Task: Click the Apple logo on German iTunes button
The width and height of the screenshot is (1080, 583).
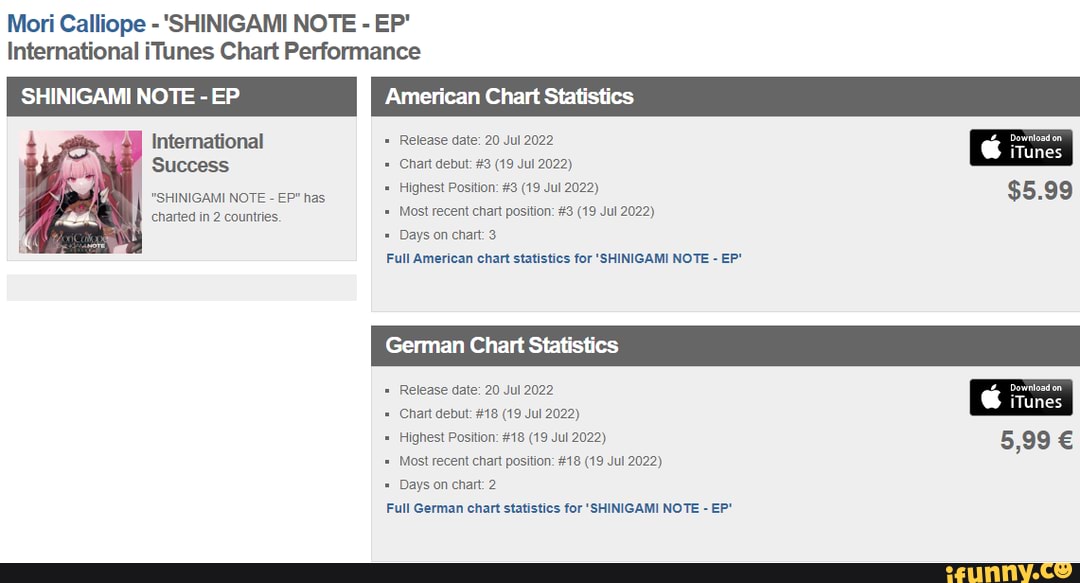Action: click(990, 397)
